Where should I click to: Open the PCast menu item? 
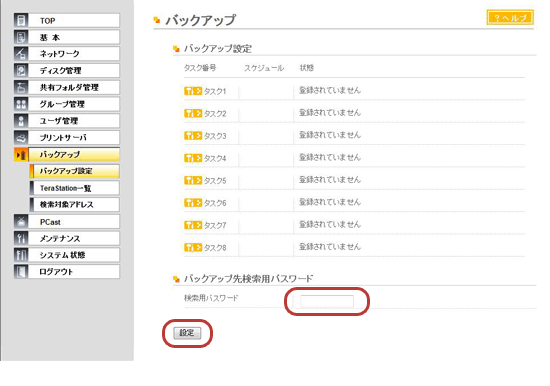point(74,222)
